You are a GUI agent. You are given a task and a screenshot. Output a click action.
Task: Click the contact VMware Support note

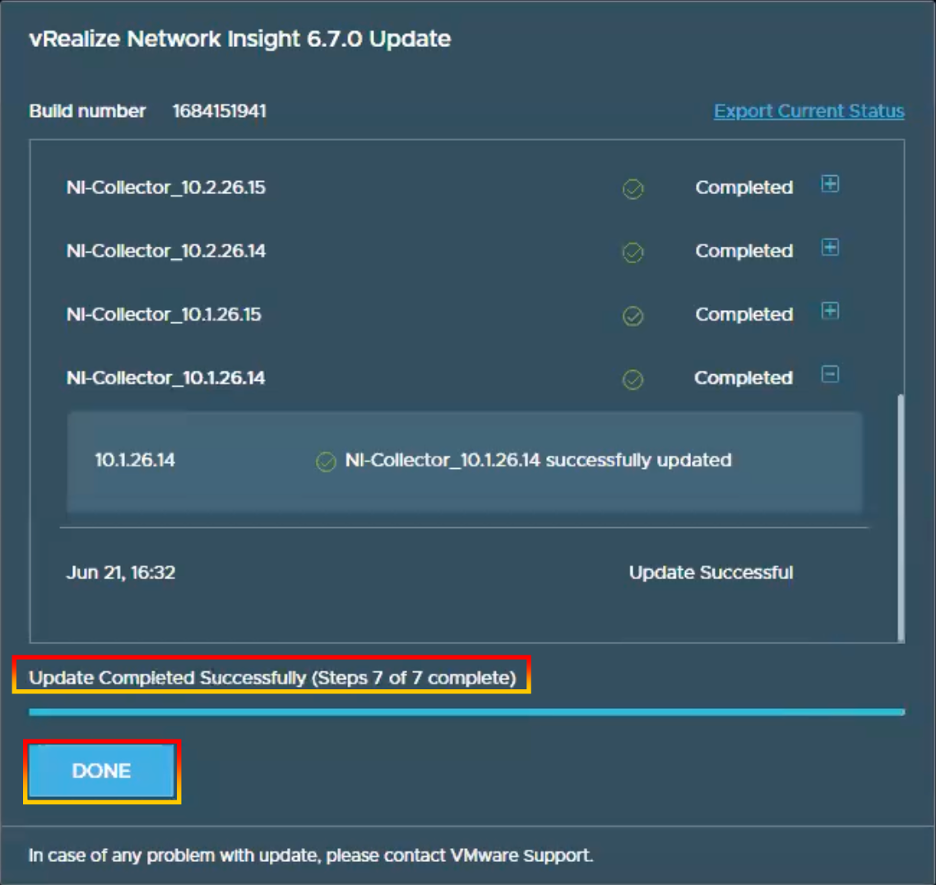pos(310,856)
